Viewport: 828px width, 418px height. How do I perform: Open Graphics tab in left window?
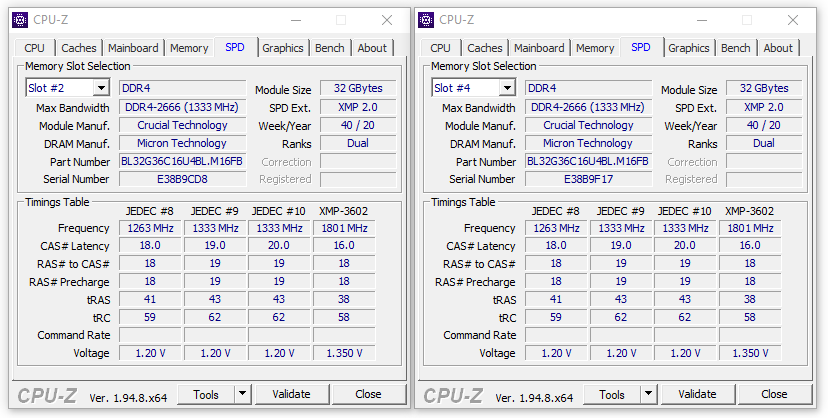point(283,48)
